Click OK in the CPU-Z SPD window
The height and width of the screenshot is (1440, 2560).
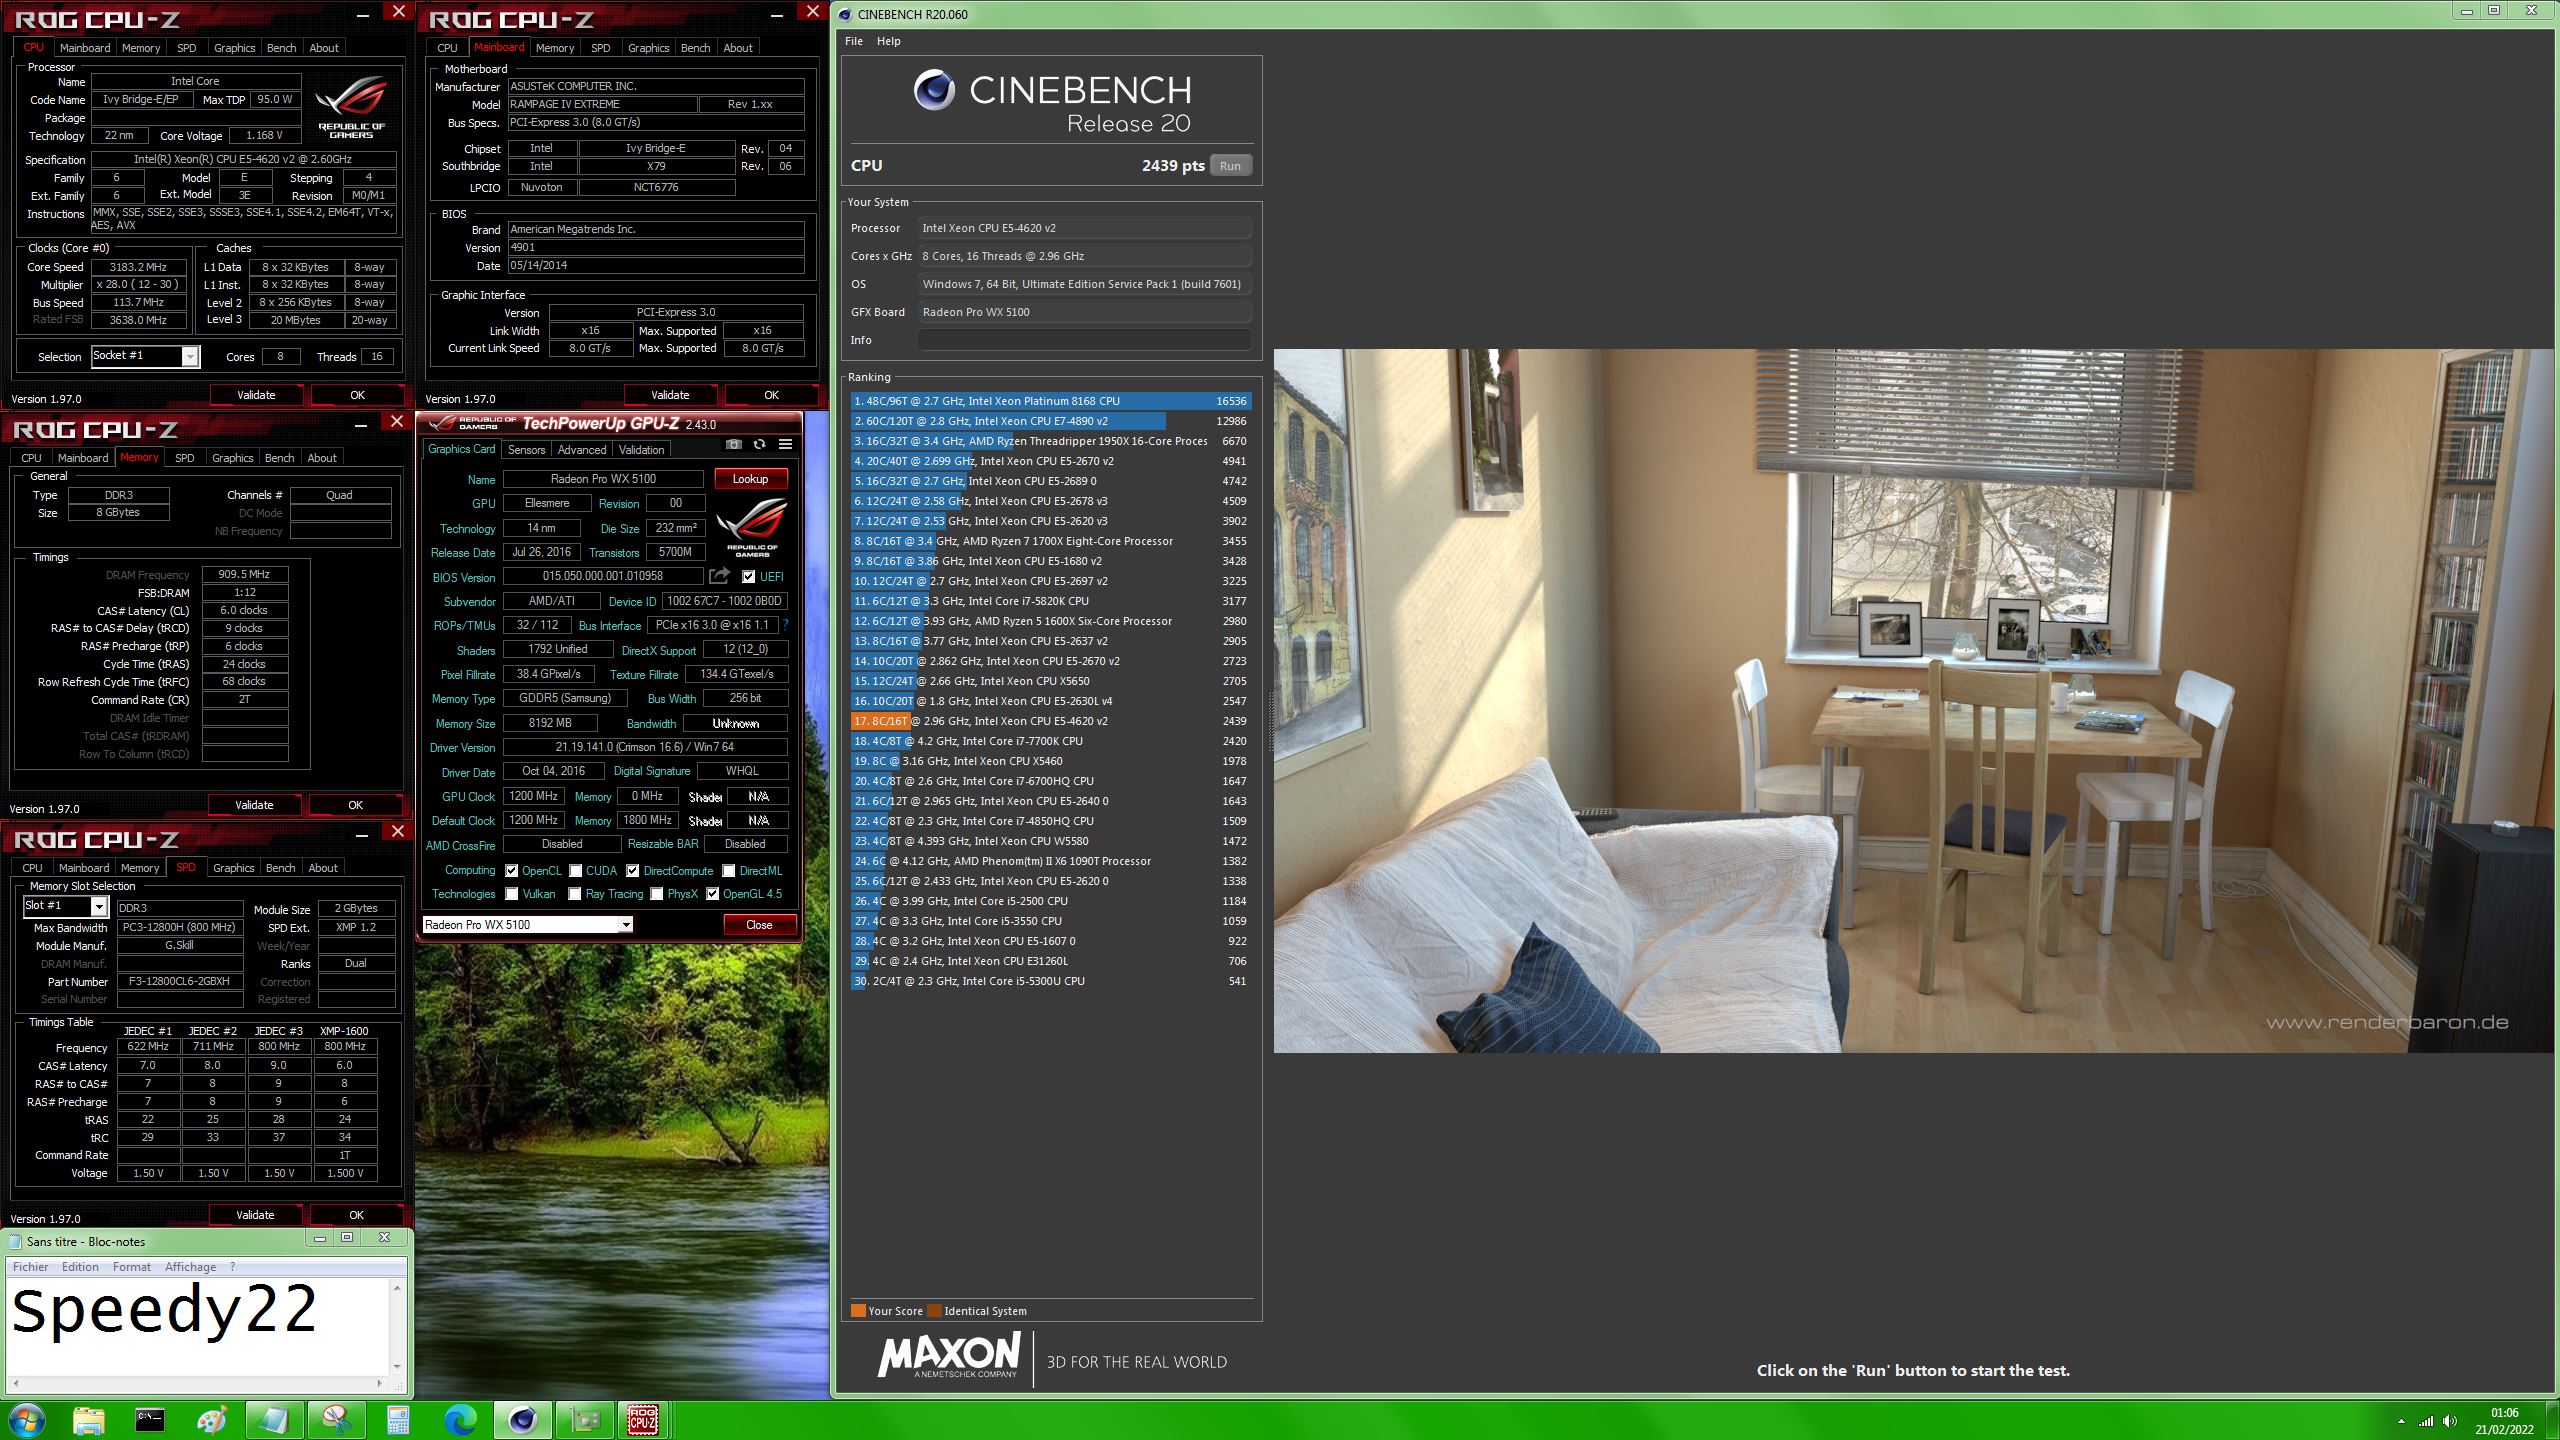[356, 1215]
